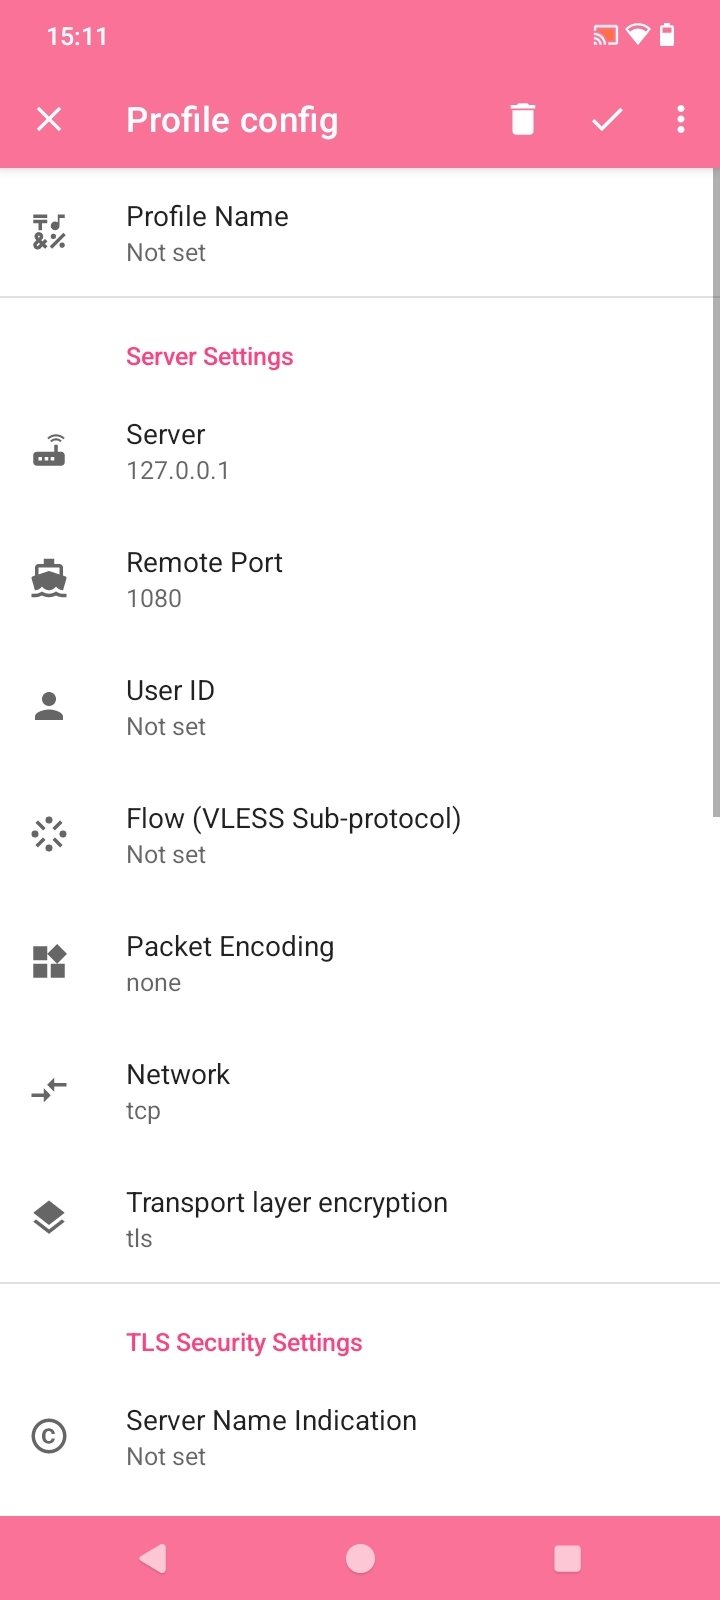Tap the Flow sub-protocol dotted icon
Image resolution: width=720 pixels, height=1600 pixels.
(x=49, y=835)
